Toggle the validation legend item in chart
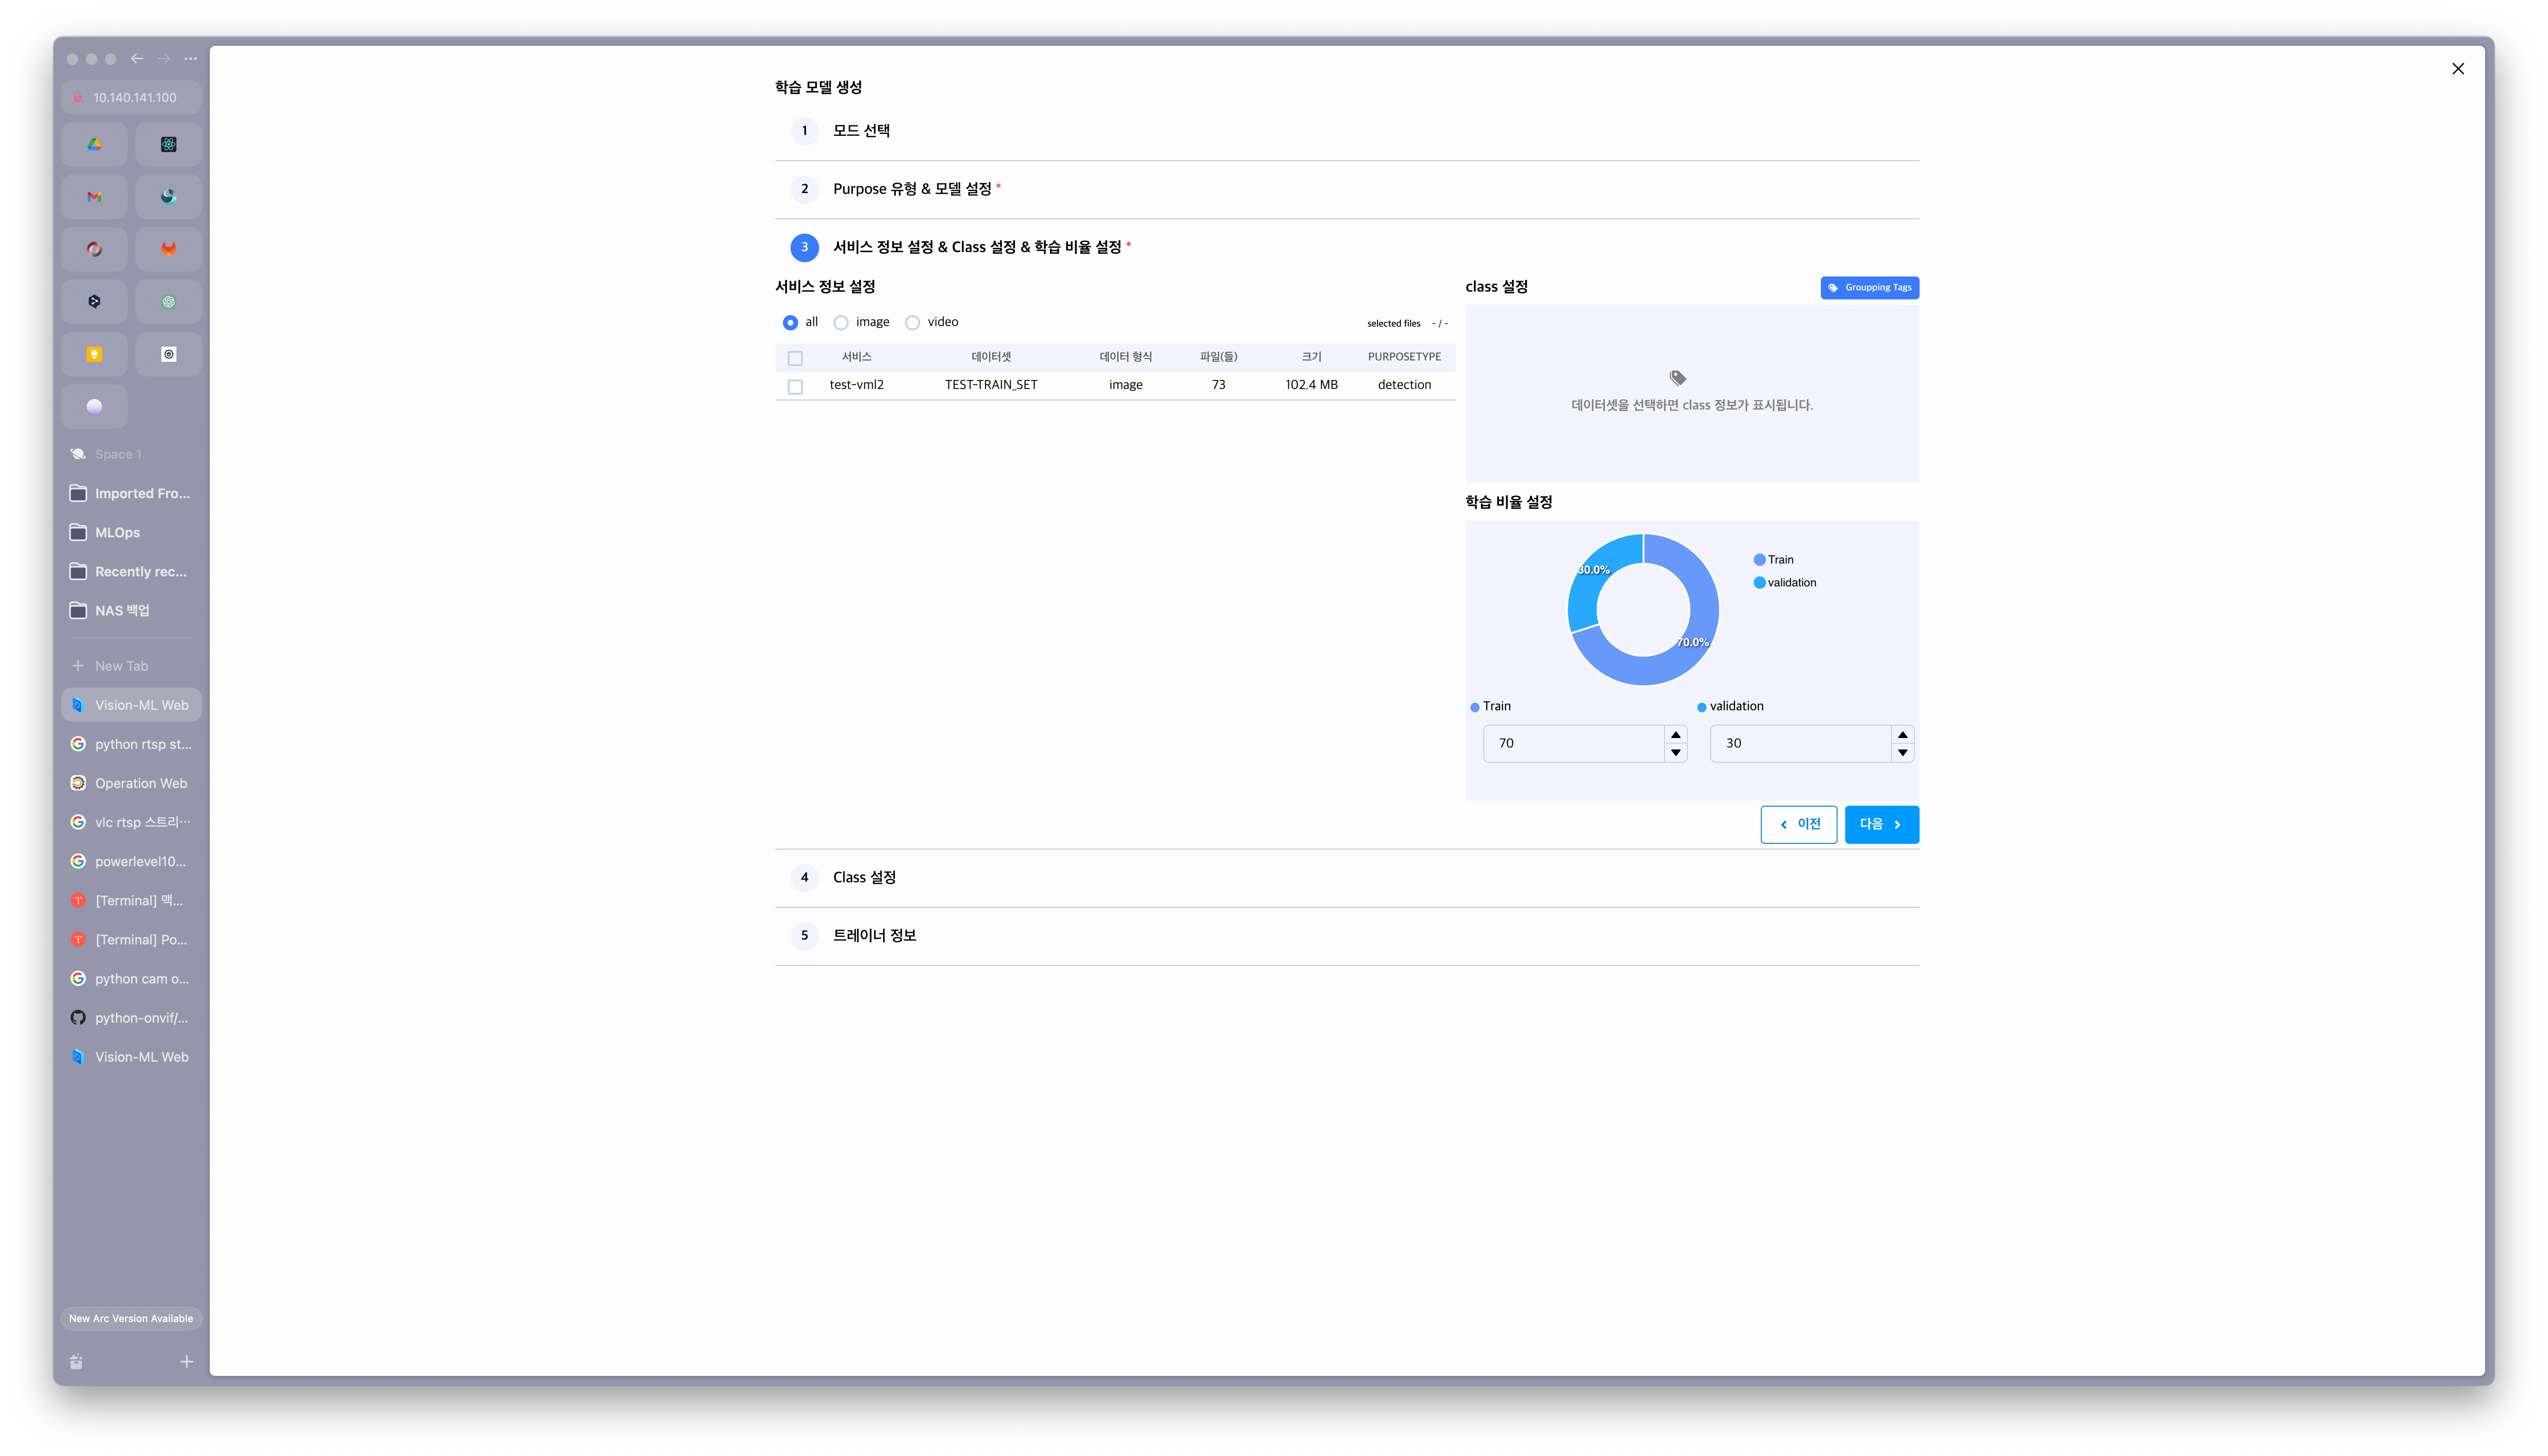2548x1456 pixels. click(x=1785, y=582)
